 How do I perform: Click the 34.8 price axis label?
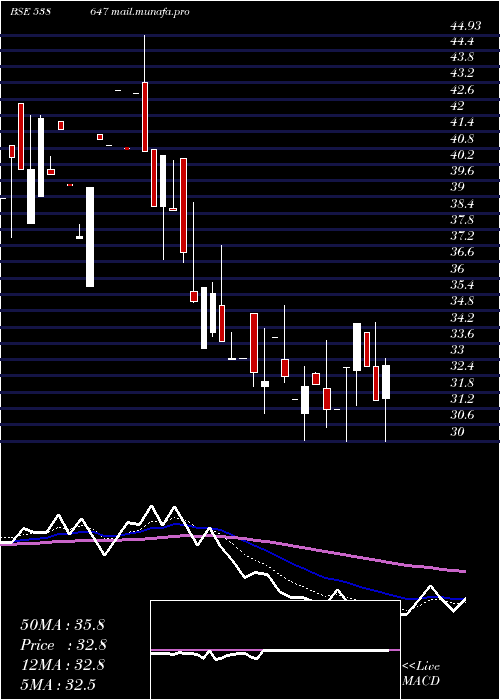[x=462, y=301]
